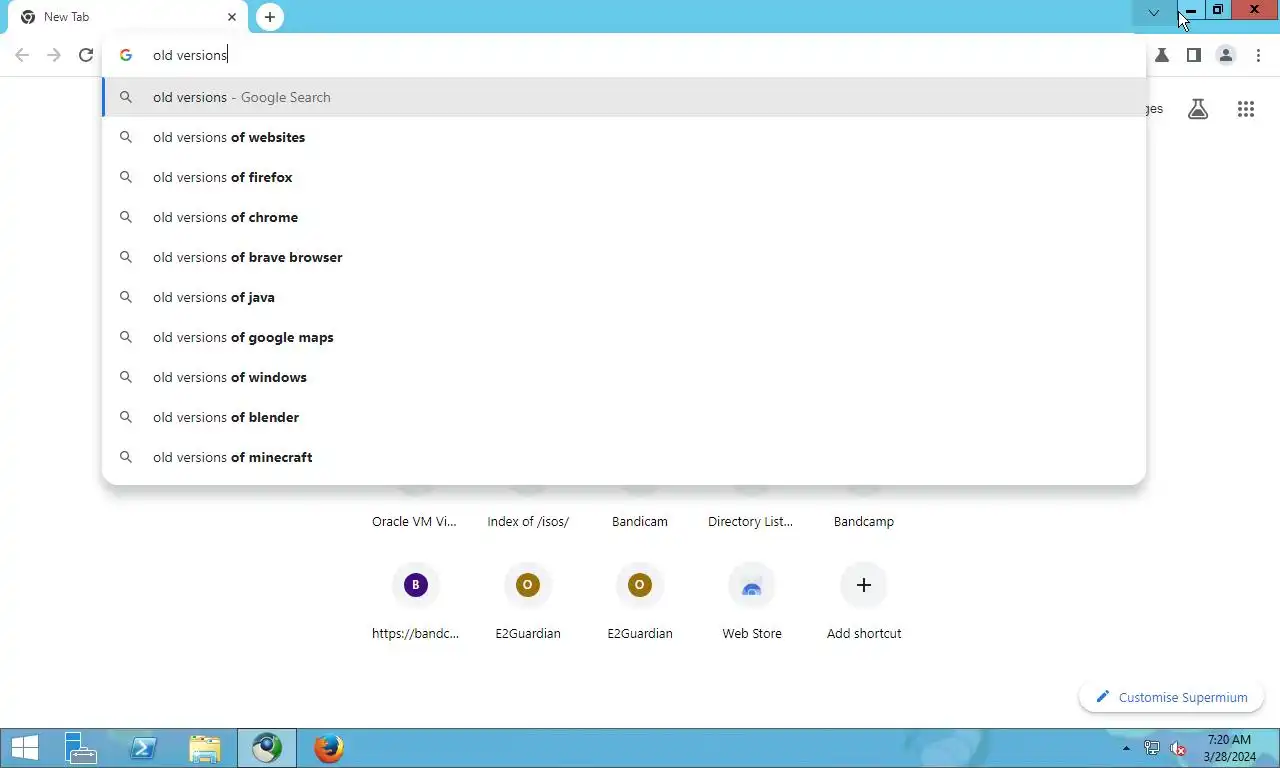1280x768 pixels.
Task: Open the Windows Start button
Action: click(25, 748)
